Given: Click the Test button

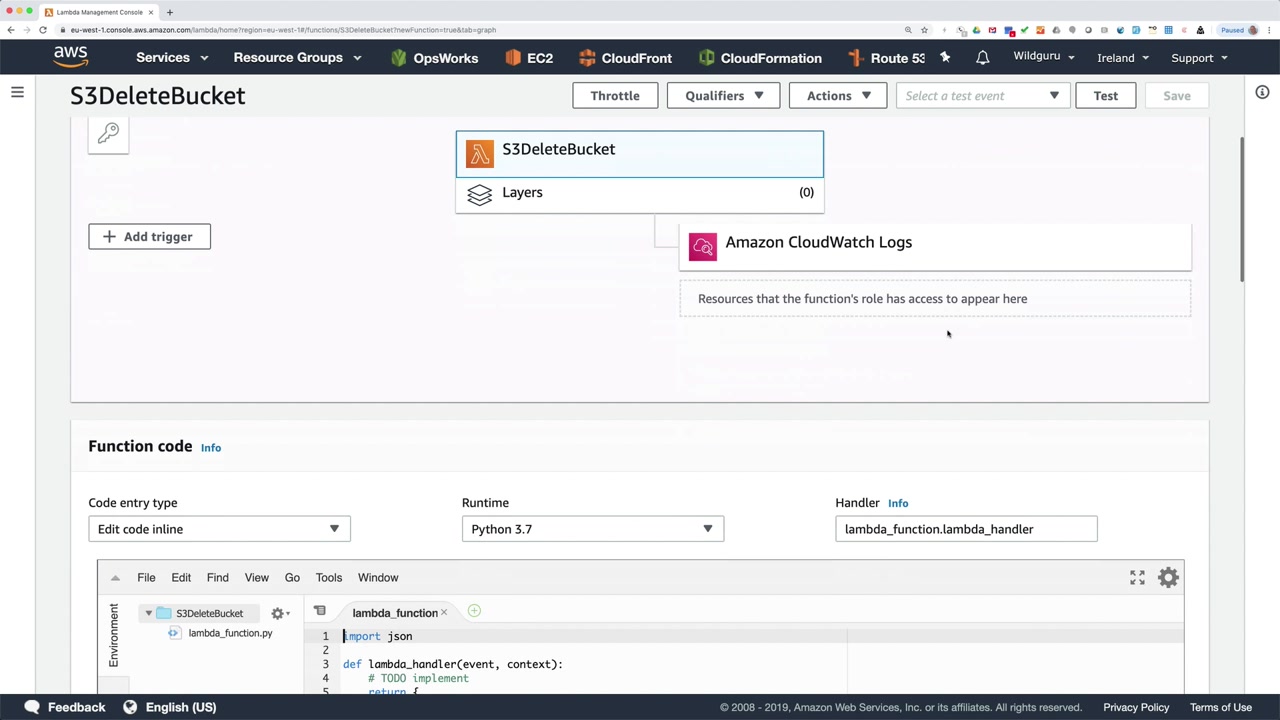Looking at the screenshot, I should [1106, 96].
